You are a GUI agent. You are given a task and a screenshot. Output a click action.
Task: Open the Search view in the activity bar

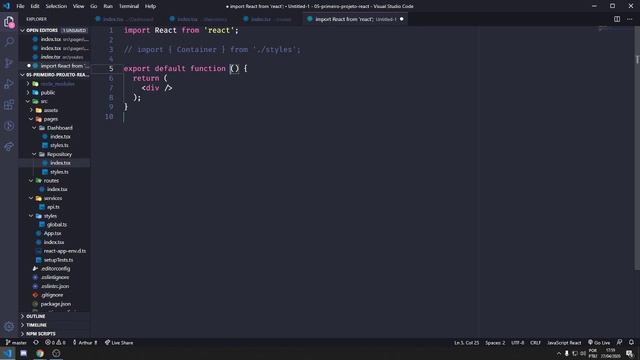(9, 42)
